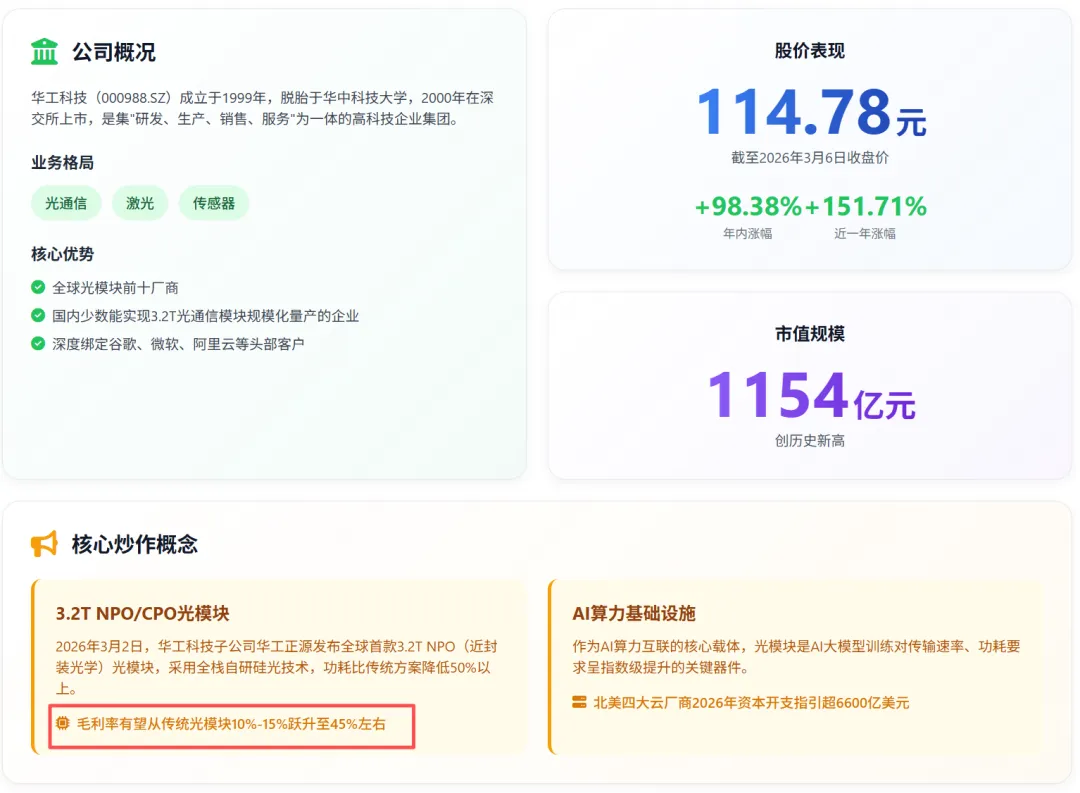Click the 114.78元 stock price figure

point(811,112)
